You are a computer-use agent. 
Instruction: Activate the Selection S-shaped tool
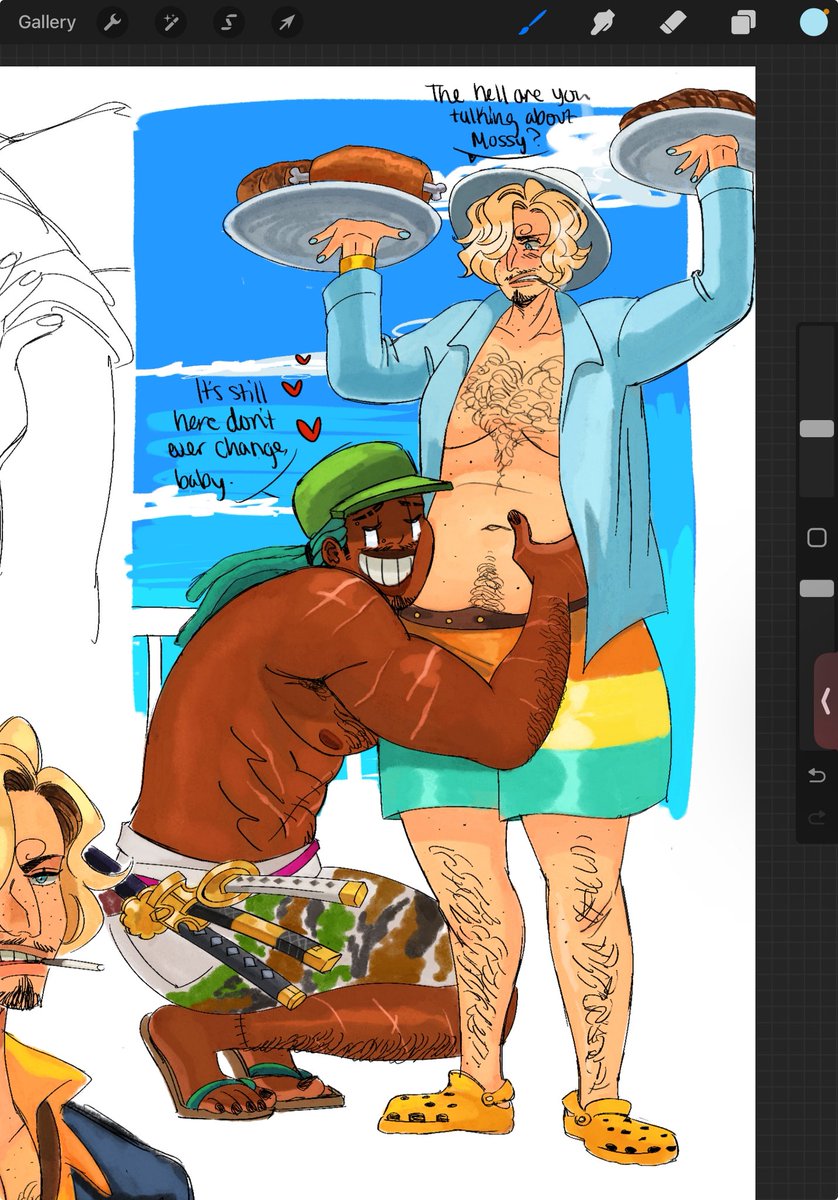coord(229,22)
